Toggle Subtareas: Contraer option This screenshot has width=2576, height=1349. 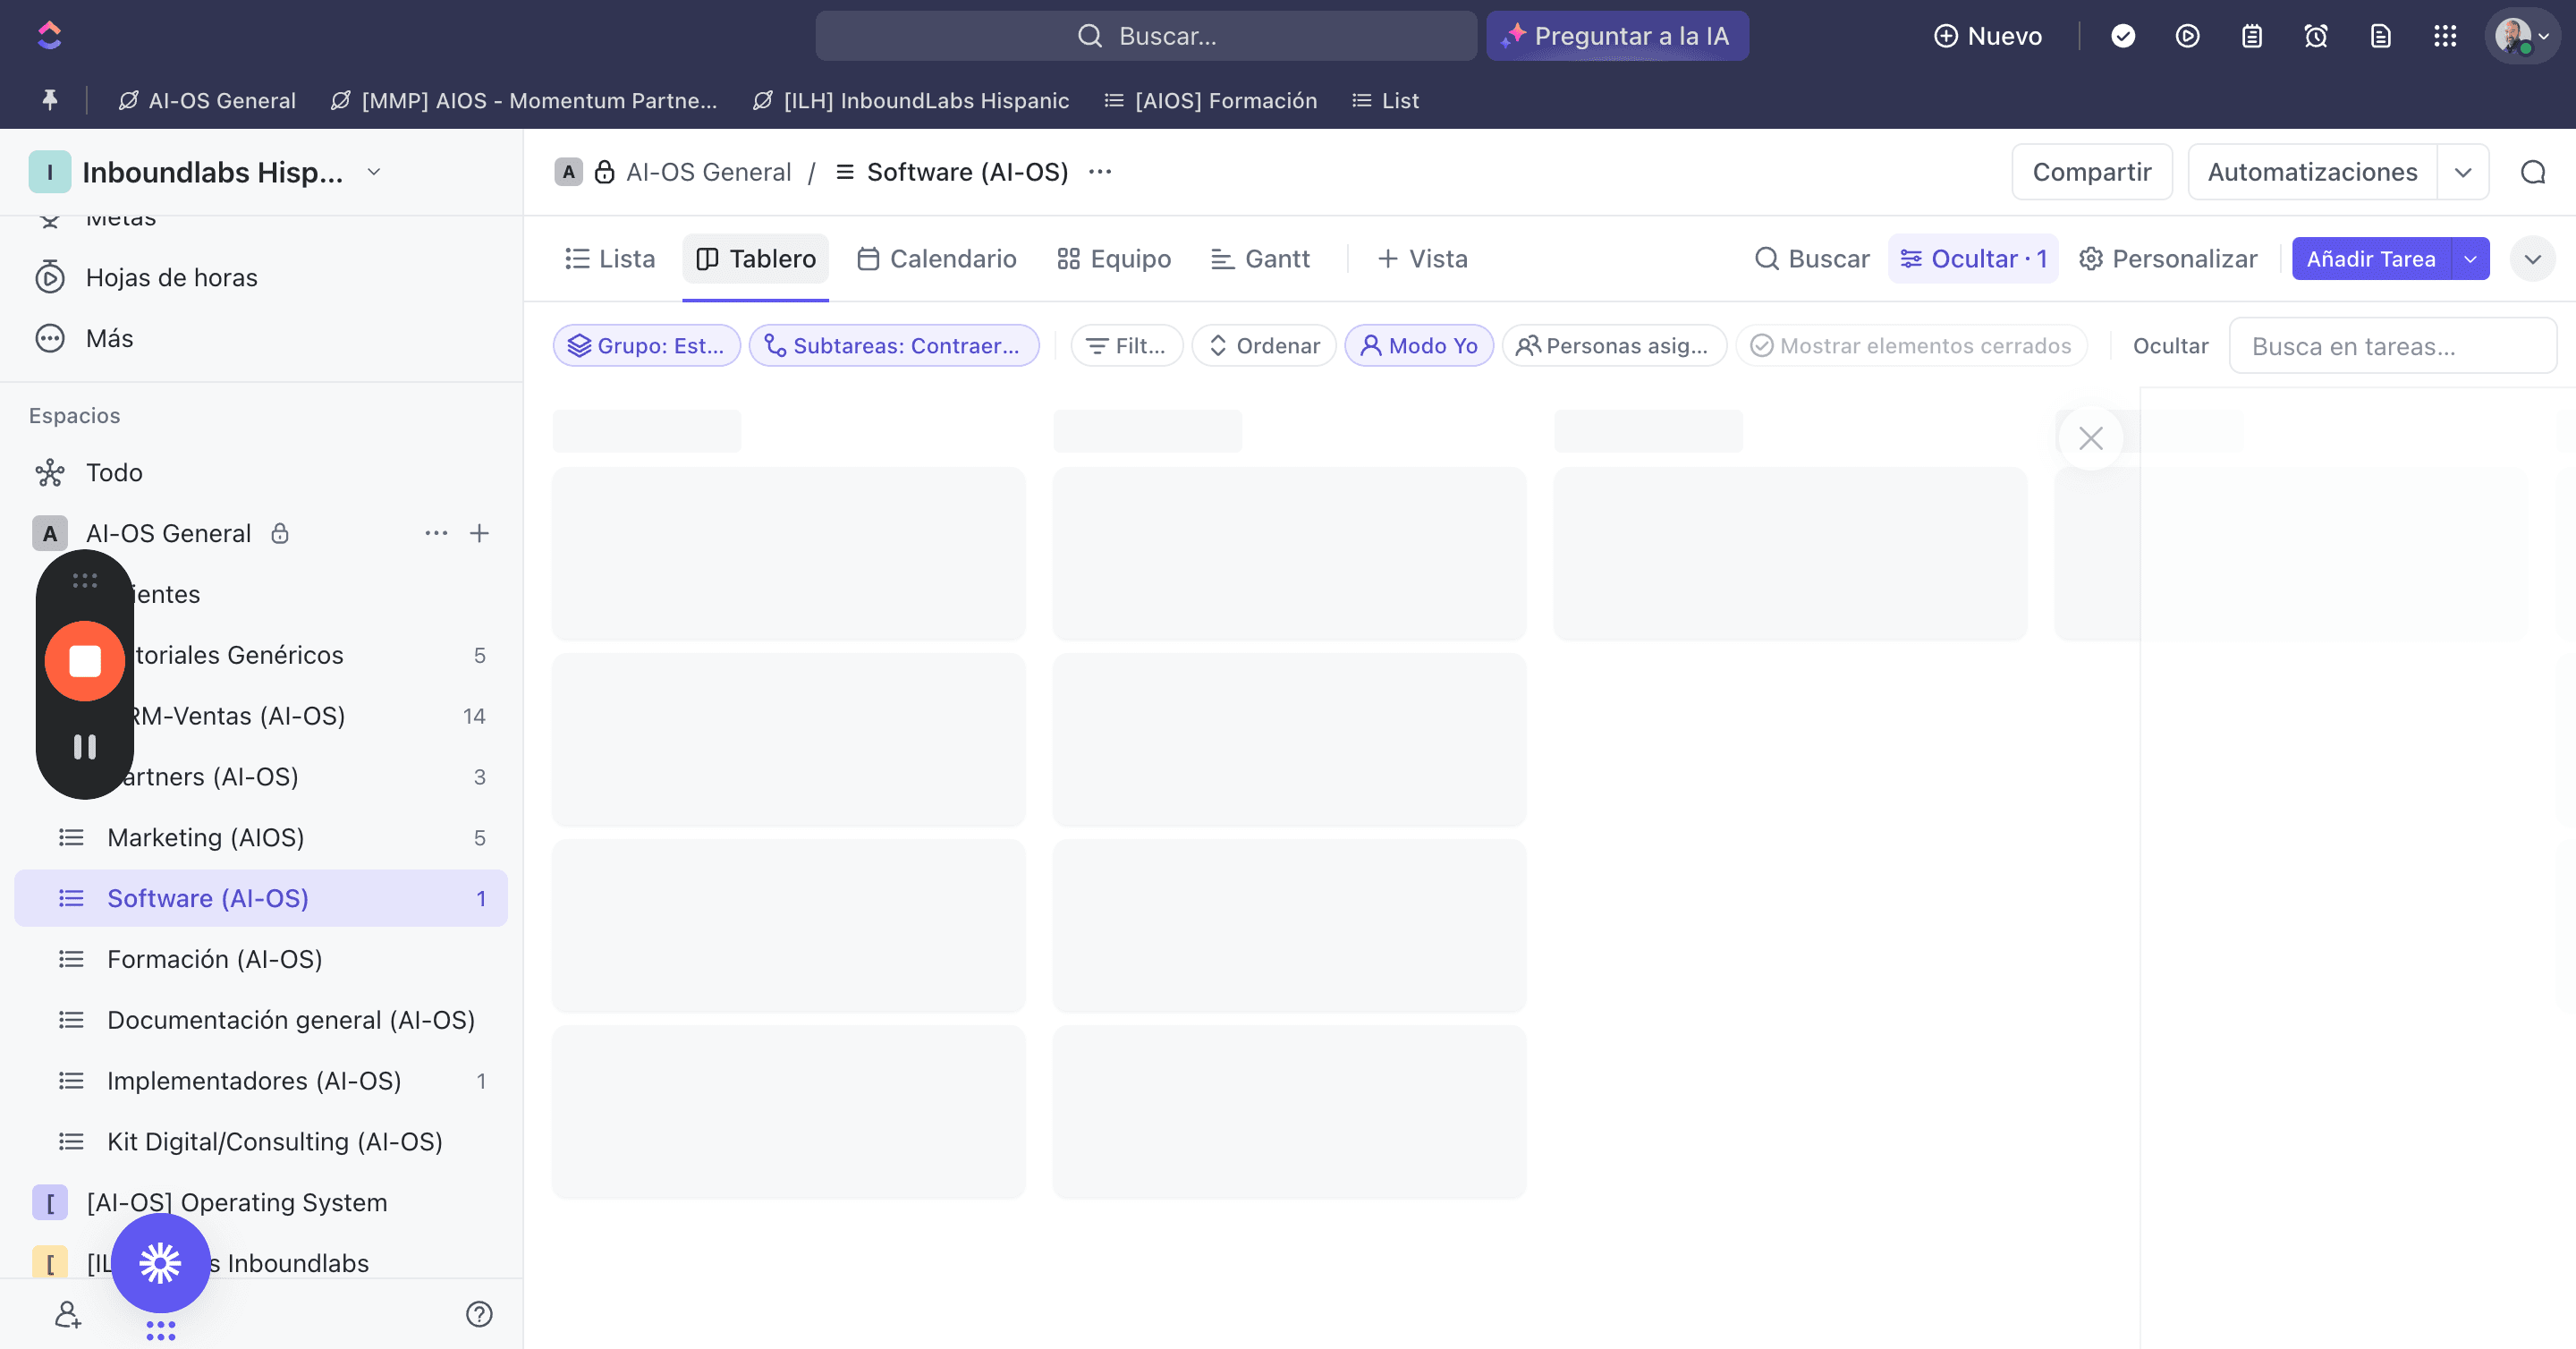pyautogui.click(x=894, y=346)
